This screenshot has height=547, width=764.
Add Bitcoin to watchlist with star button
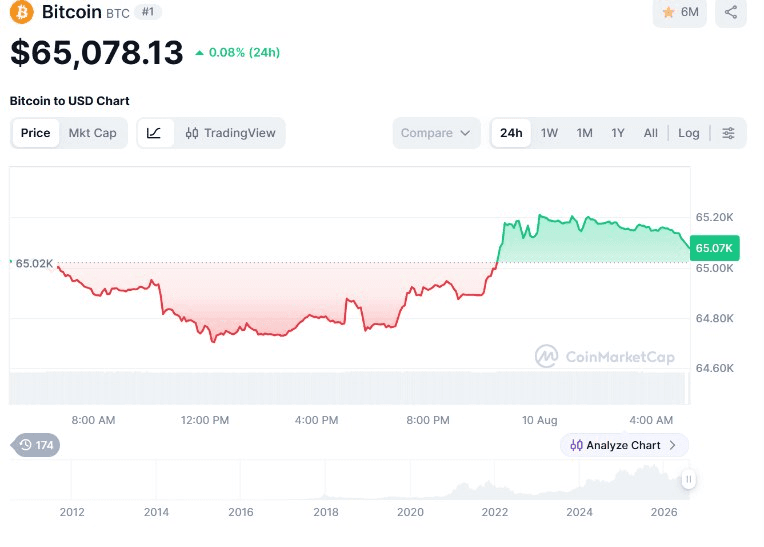click(680, 12)
